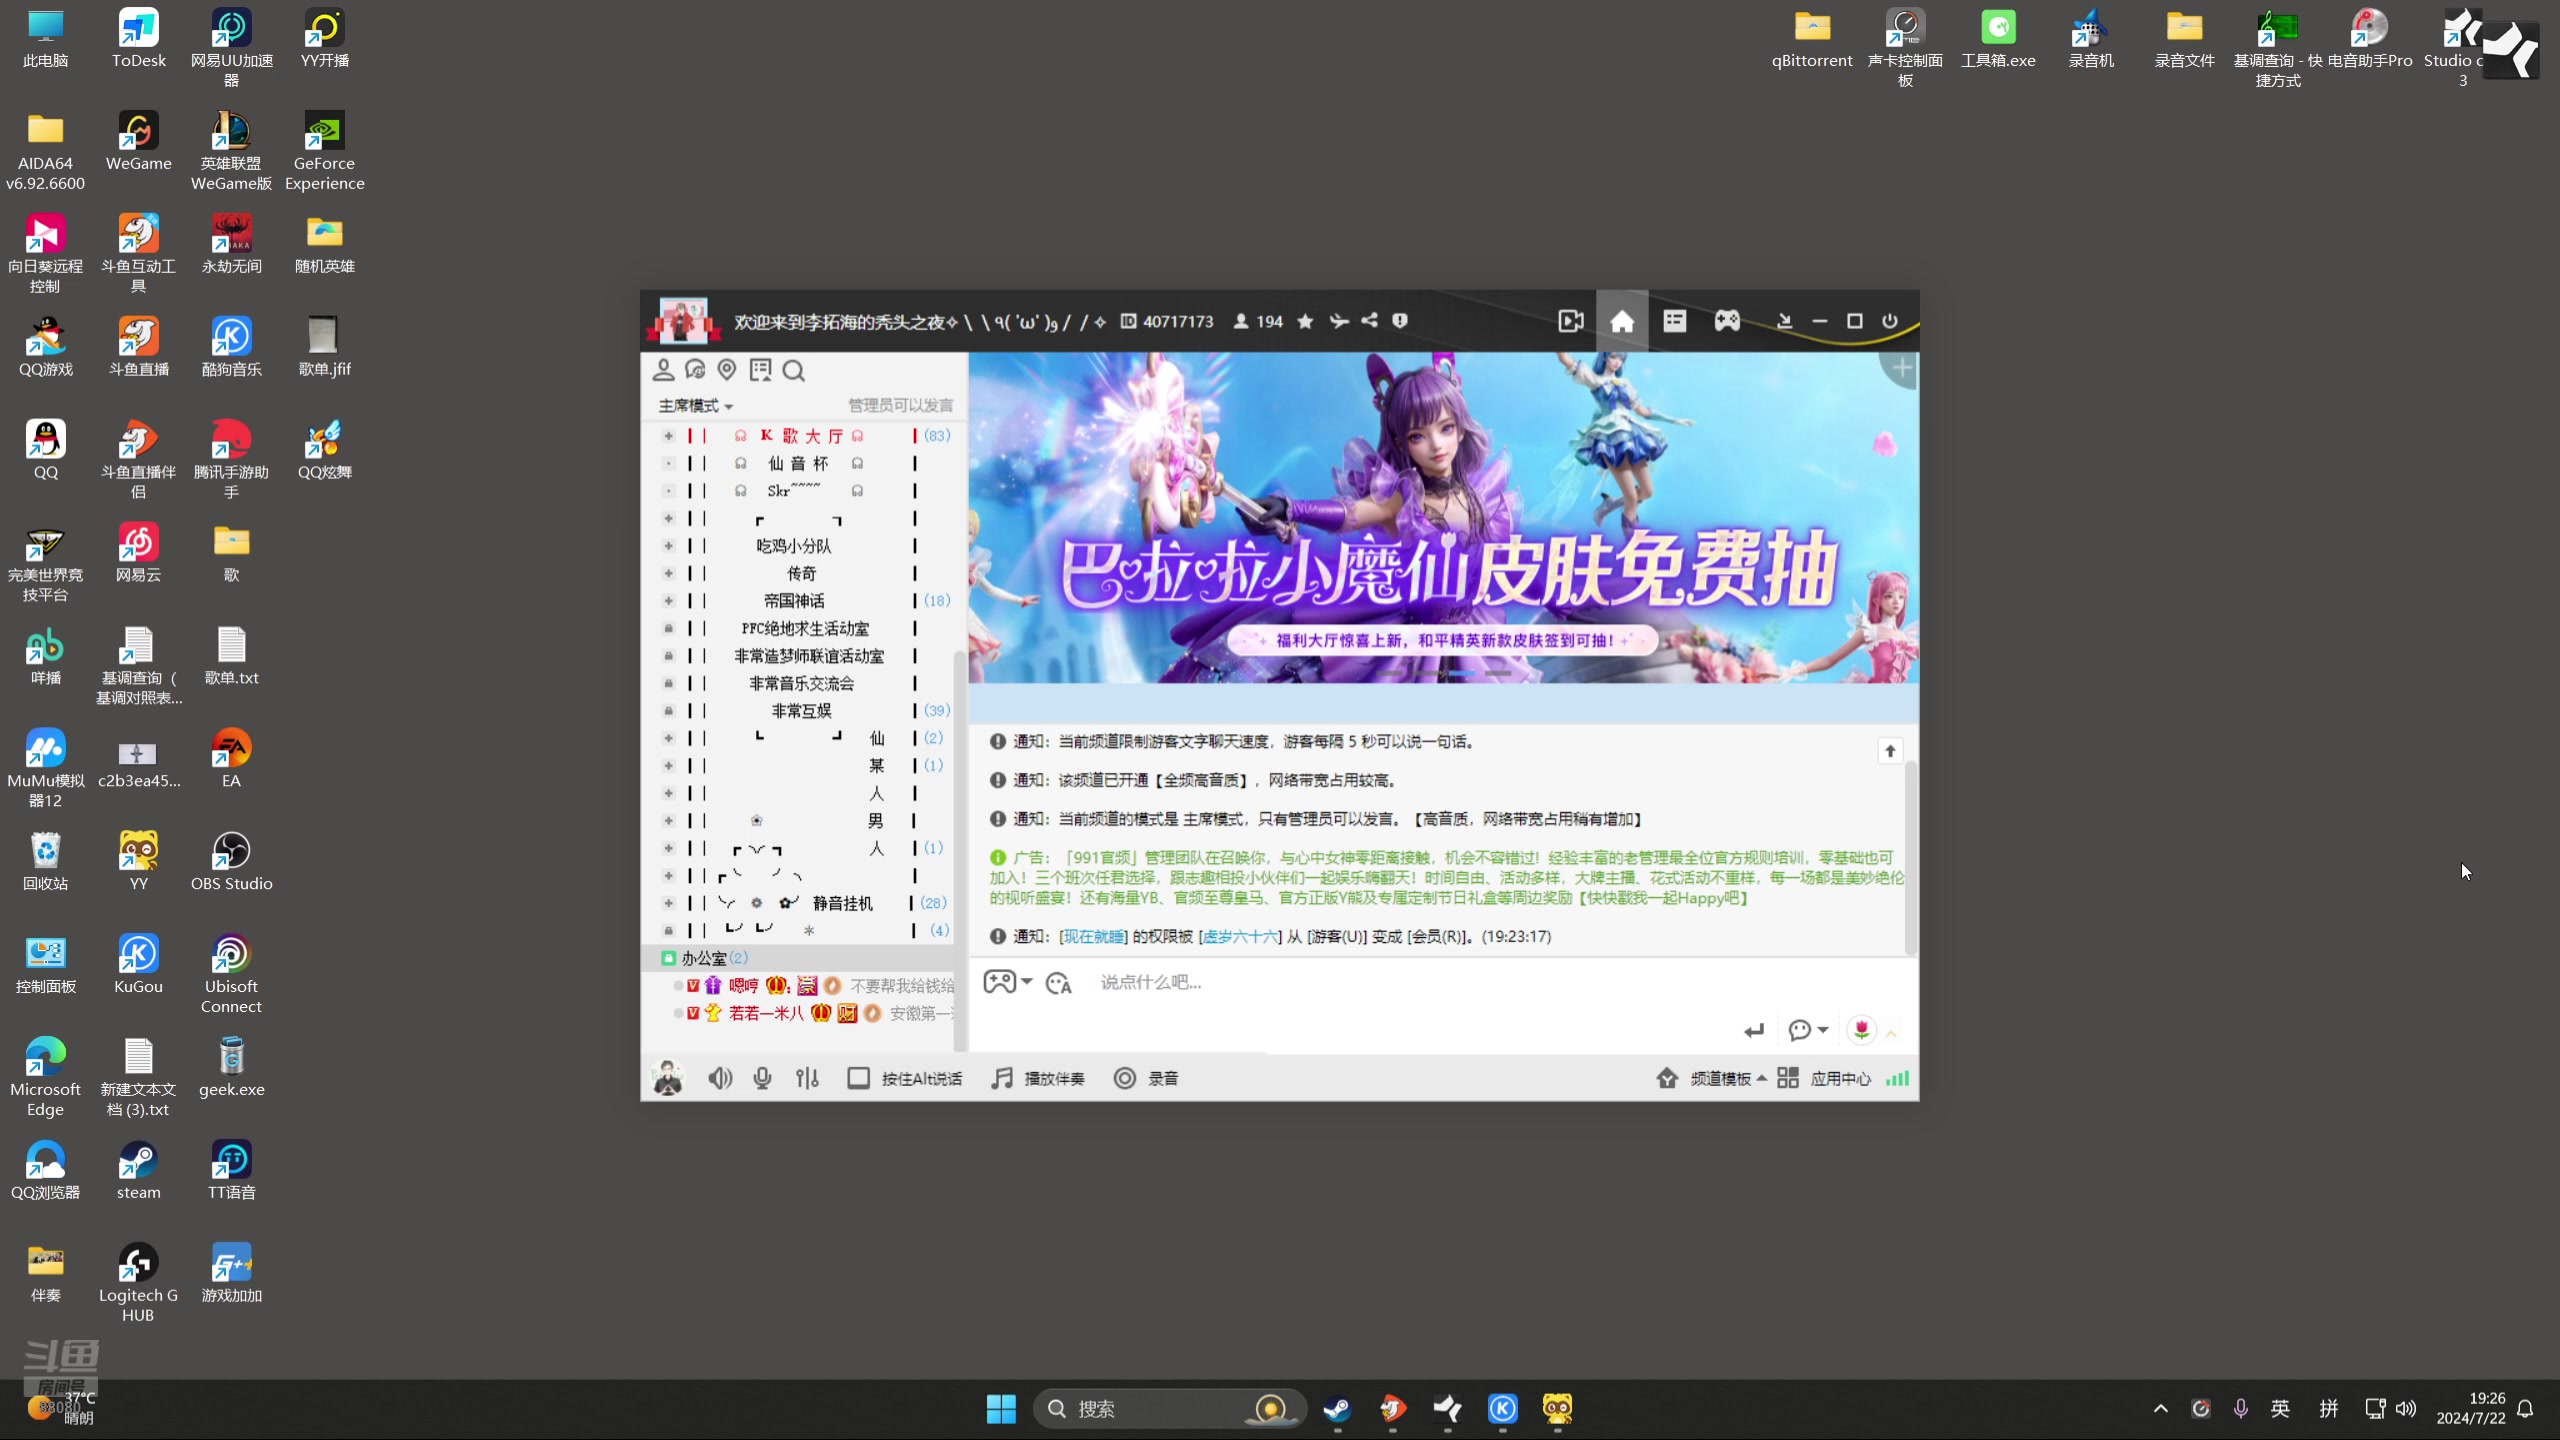Image resolution: width=2560 pixels, height=1440 pixels.
Task: Open the 频道模板 channel template menu
Action: point(1713,1078)
